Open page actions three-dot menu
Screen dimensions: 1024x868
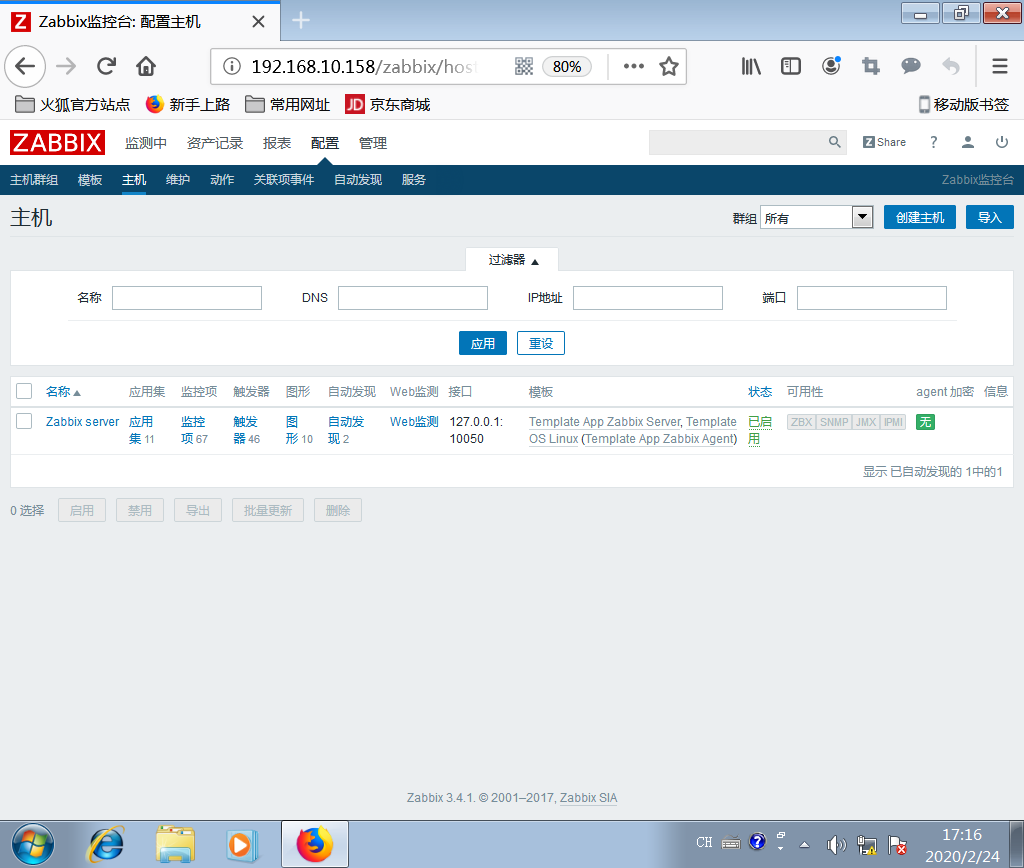pyautogui.click(x=633, y=66)
